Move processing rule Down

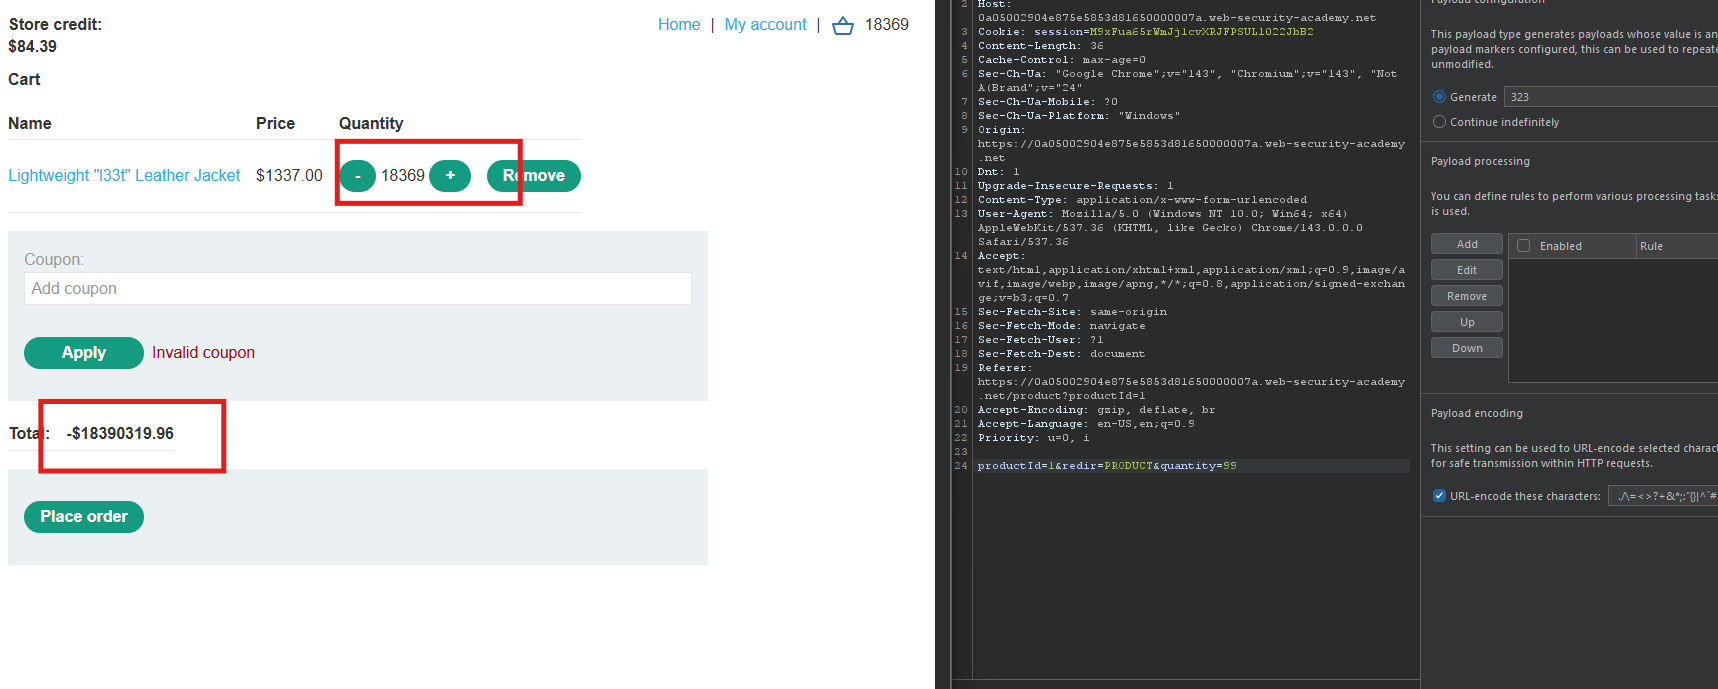pos(1467,348)
